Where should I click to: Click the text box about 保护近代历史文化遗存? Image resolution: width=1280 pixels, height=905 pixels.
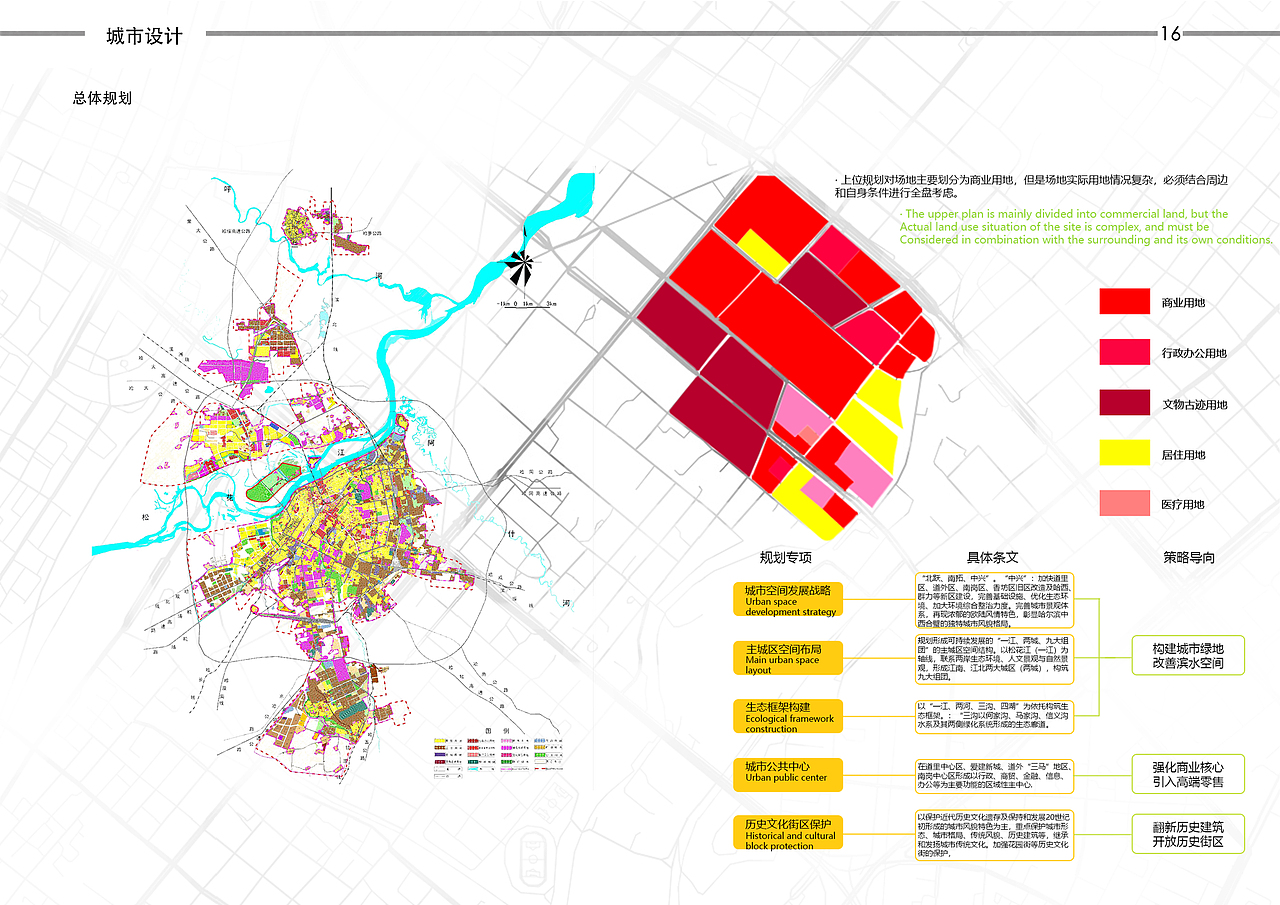point(994,835)
